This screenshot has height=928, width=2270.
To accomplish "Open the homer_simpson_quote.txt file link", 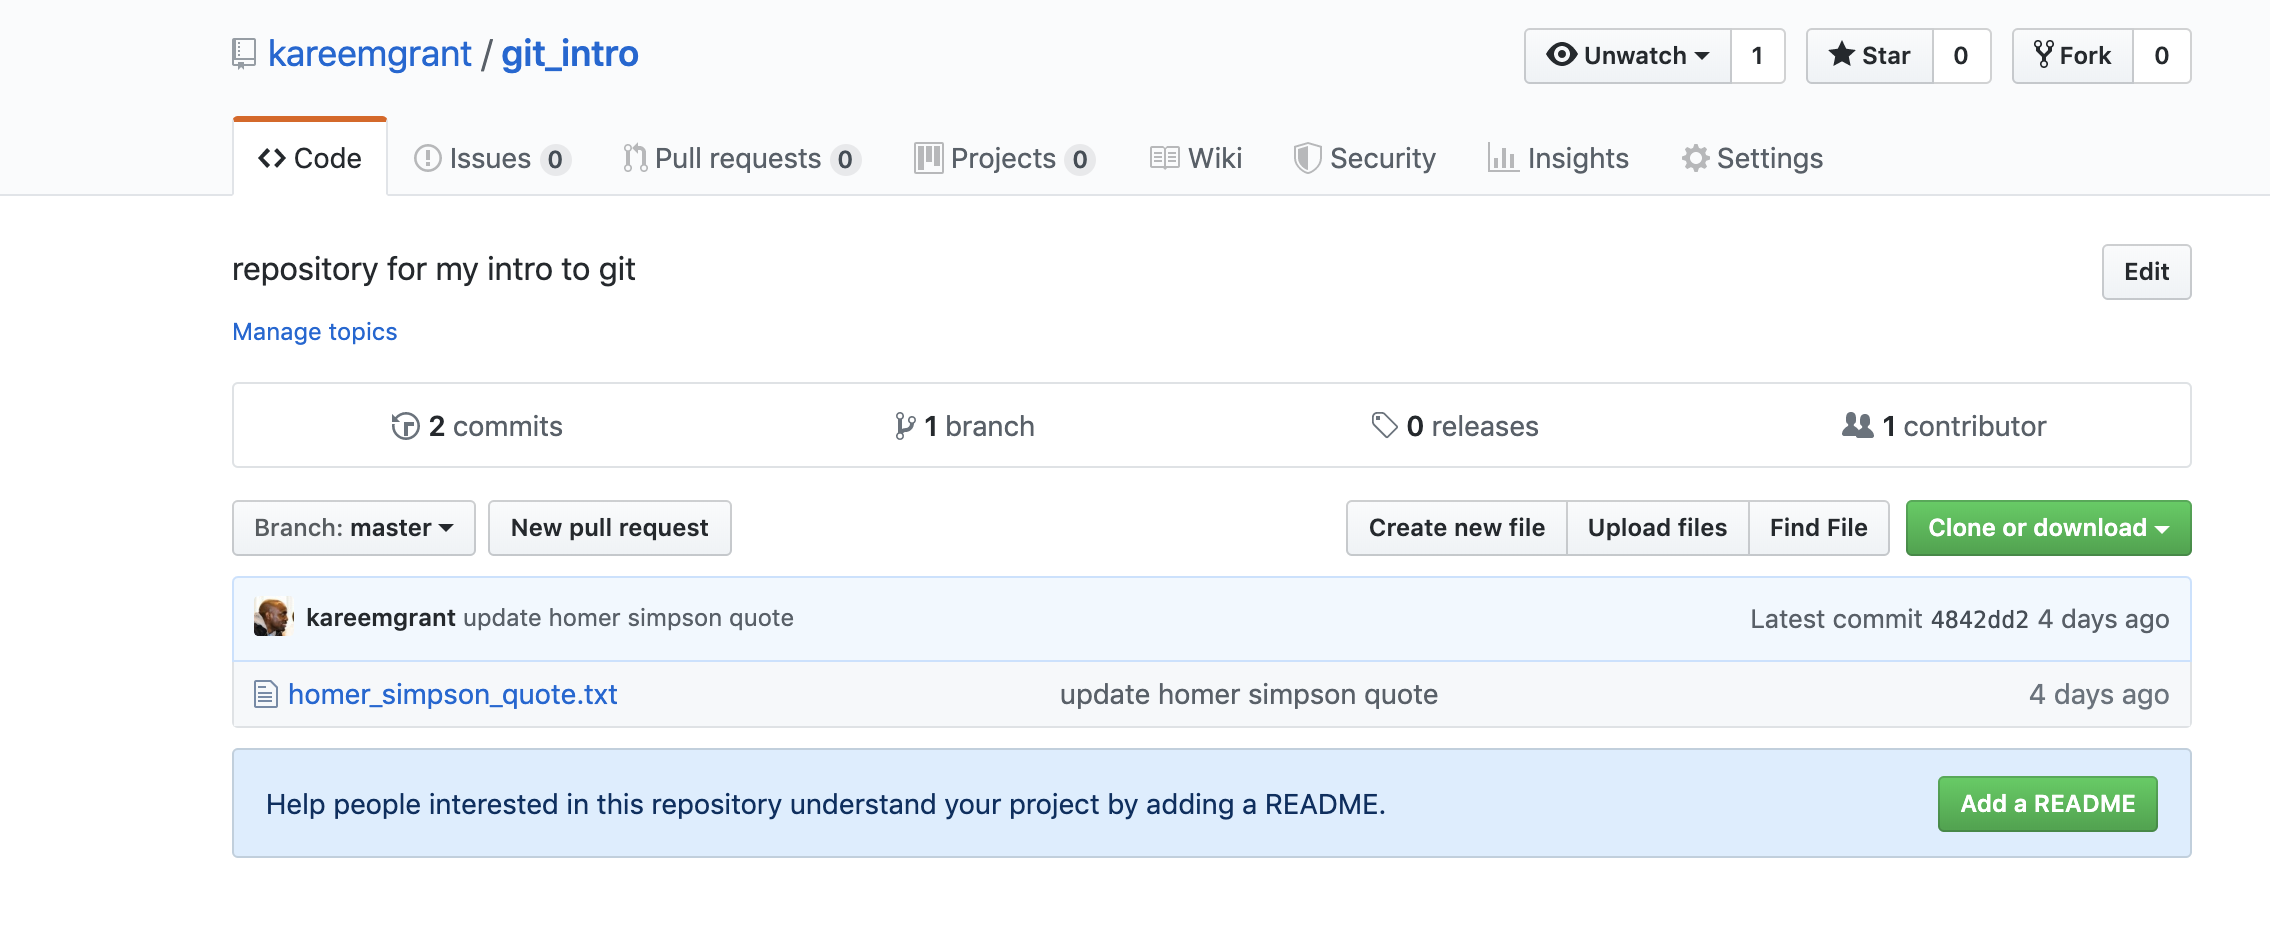I will pos(452,694).
